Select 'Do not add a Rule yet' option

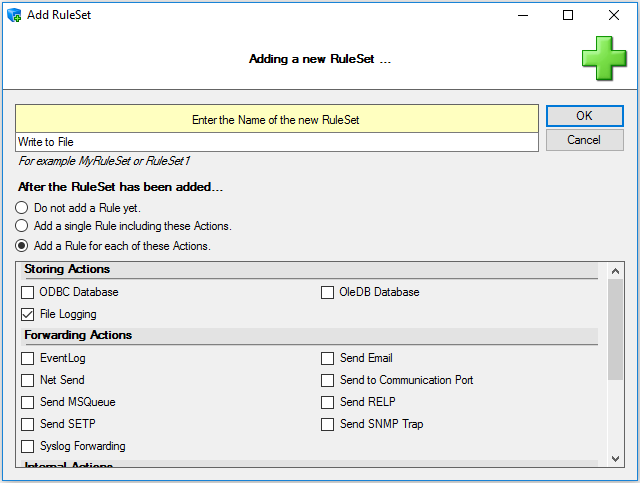click(21, 208)
